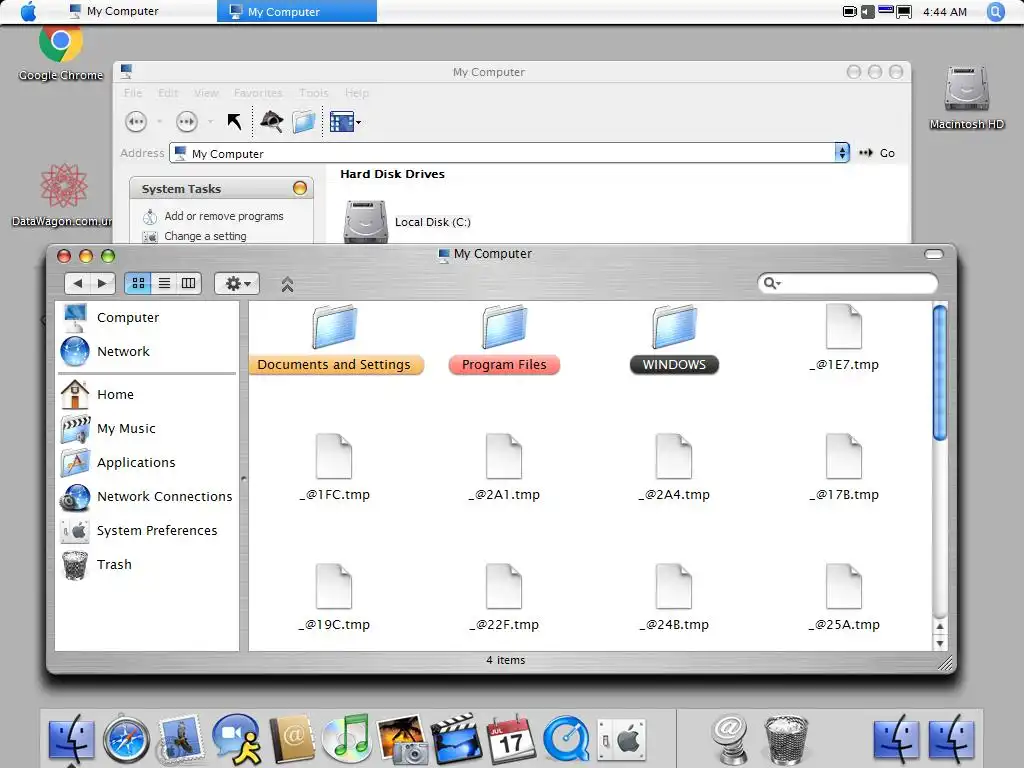The width and height of the screenshot is (1024, 768).
Task: Launch QuickTime Player in dock
Action: tap(566, 739)
